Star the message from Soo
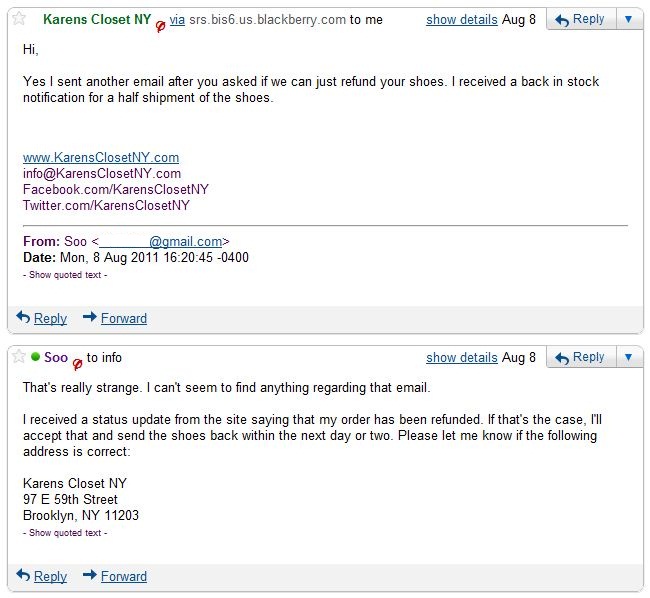Viewport: 650px width, 598px height. (x=19, y=356)
